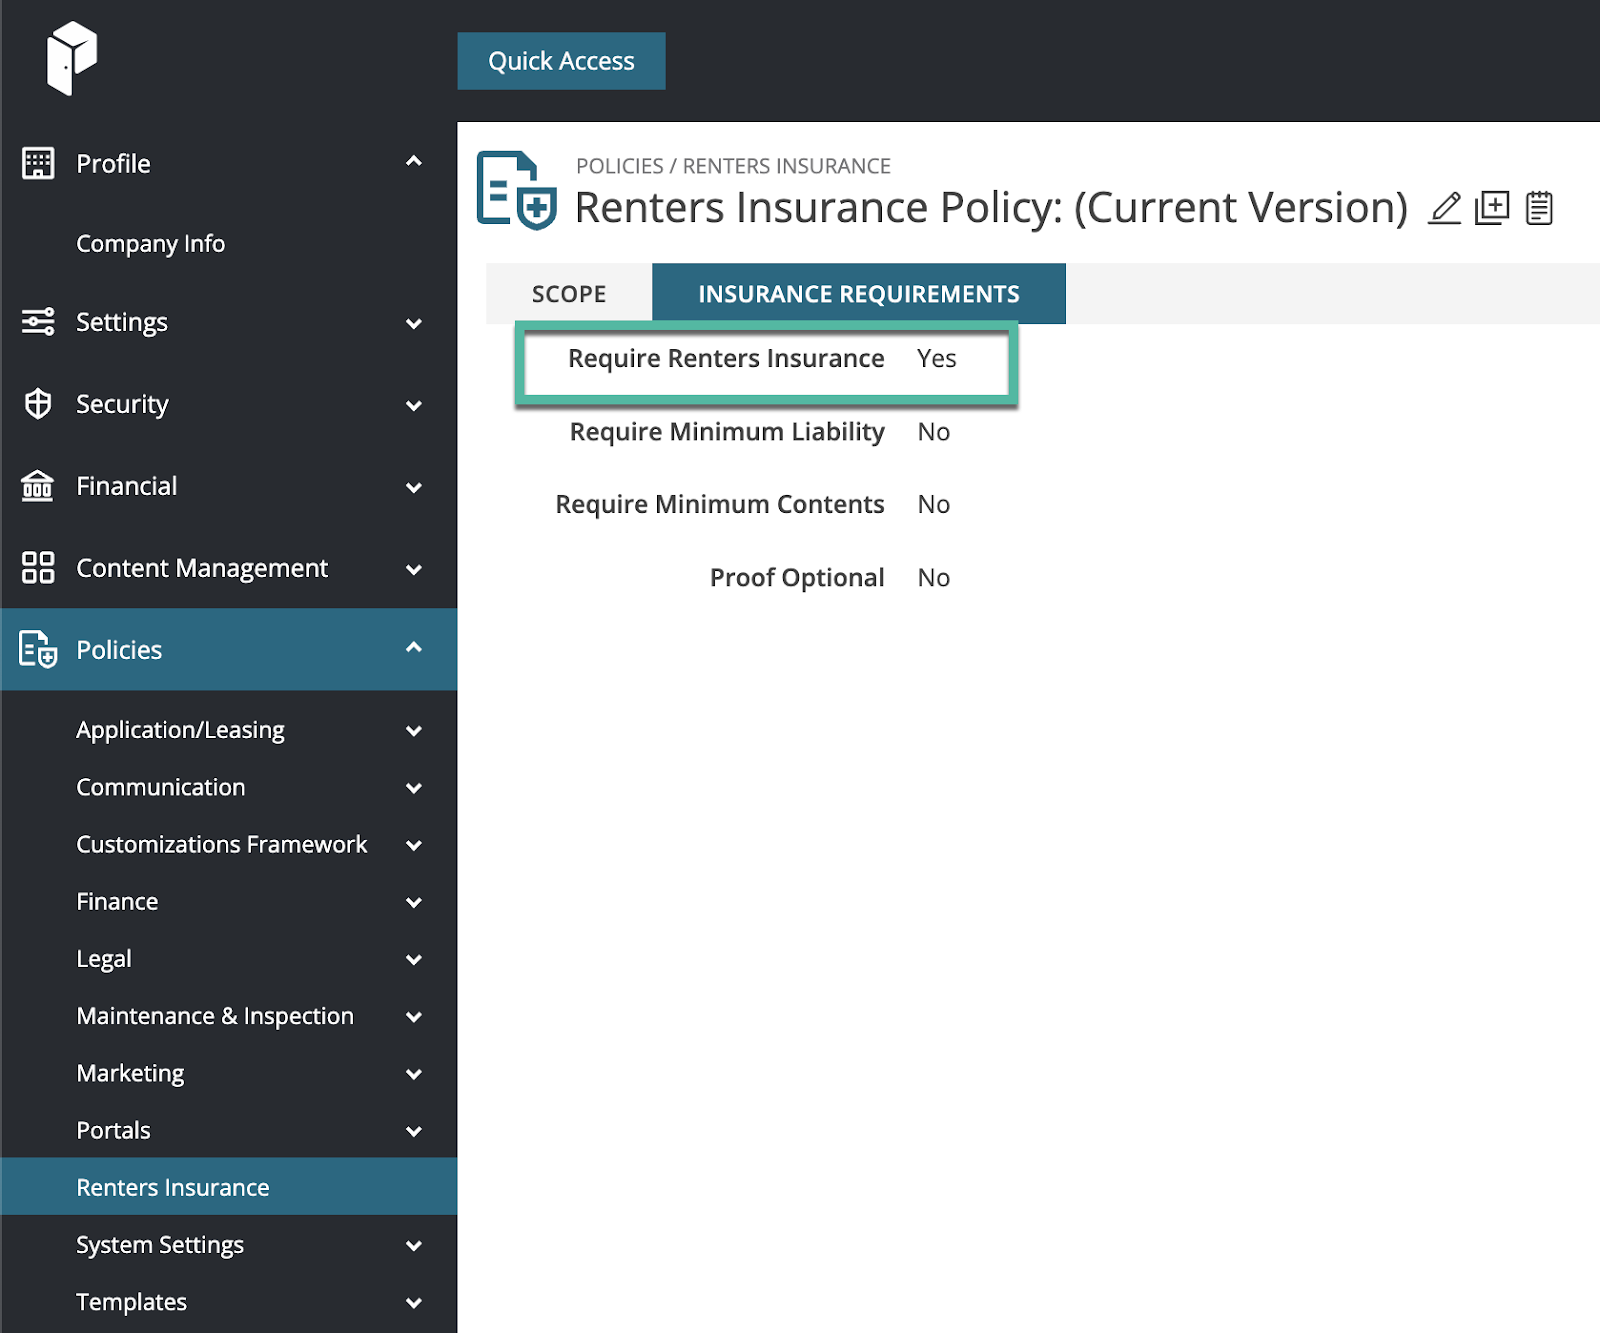Click the large policy header icon

pos(516,190)
